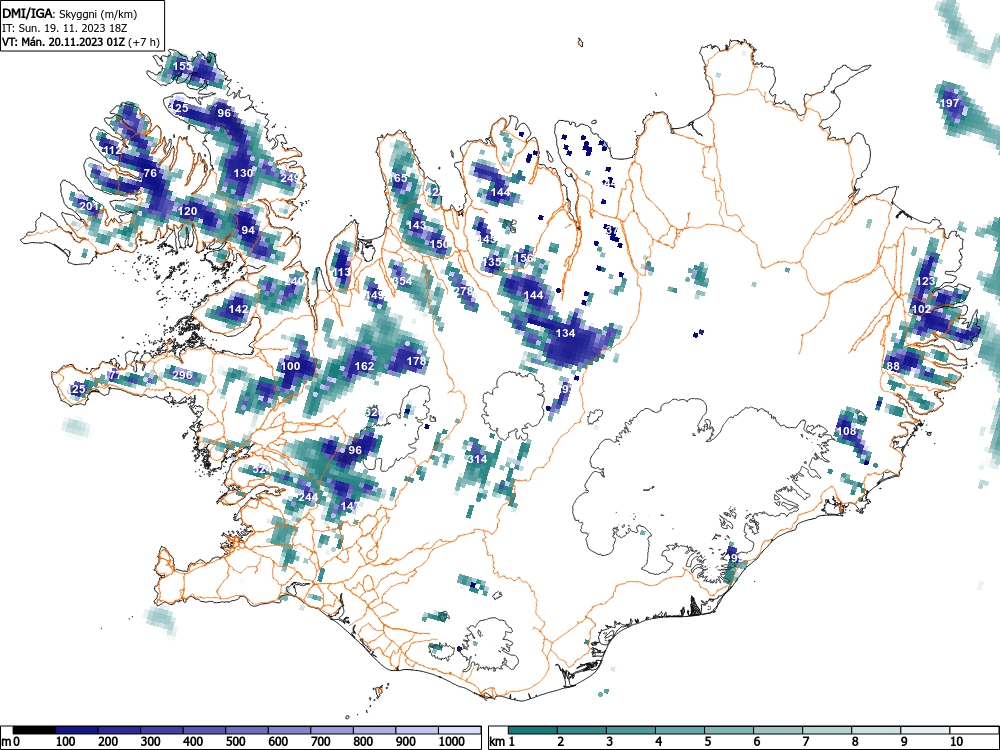Click the teal 4–5 km legend swatch
Image resolution: width=1000 pixels, height=750 pixels.
680,730
